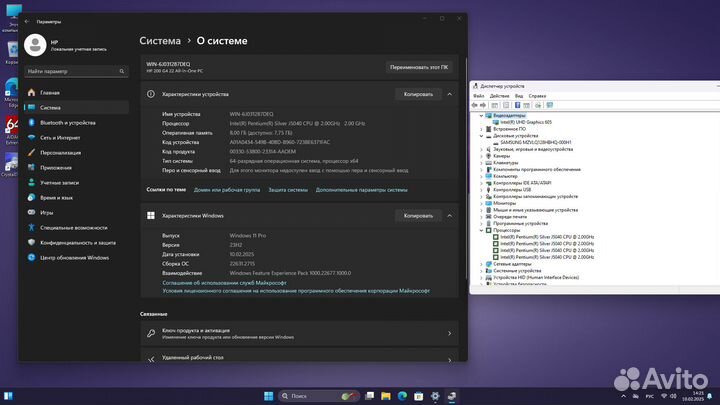
Task: Open 'Домен или рабочая группа' link
Action: click(227, 190)
